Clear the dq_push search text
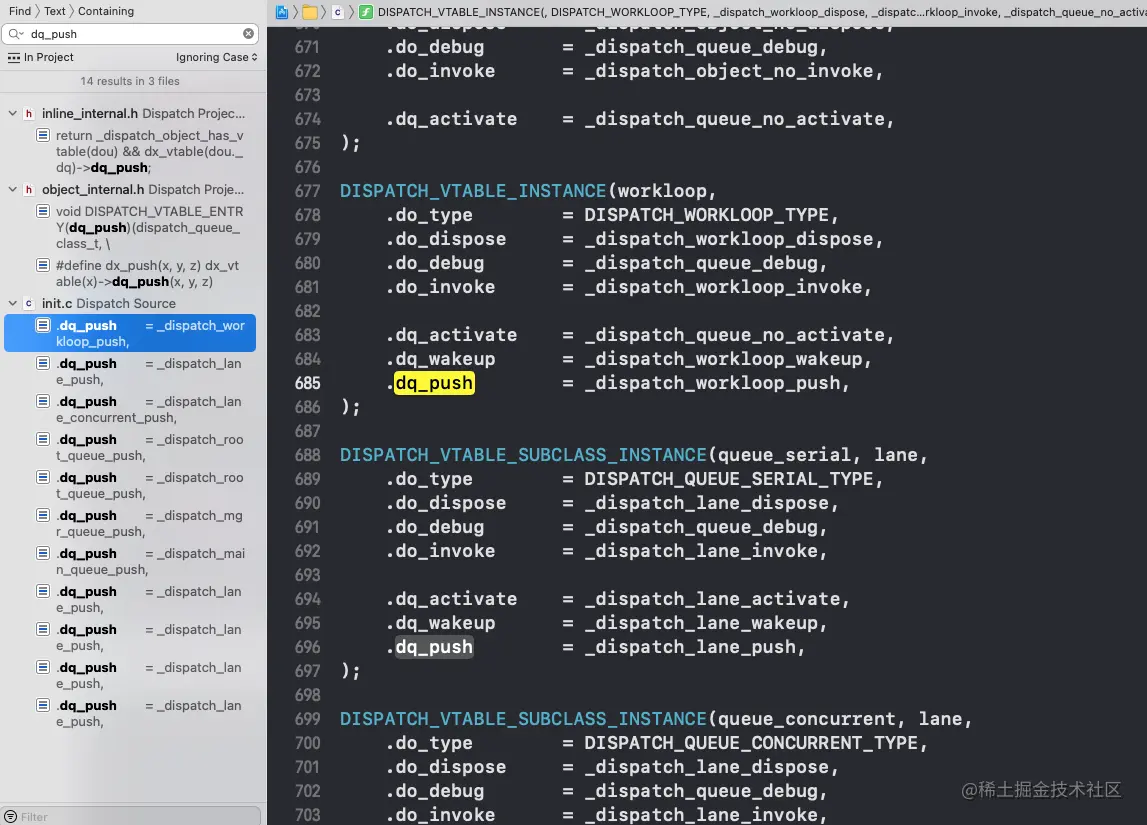 click(x=249, y=34)
